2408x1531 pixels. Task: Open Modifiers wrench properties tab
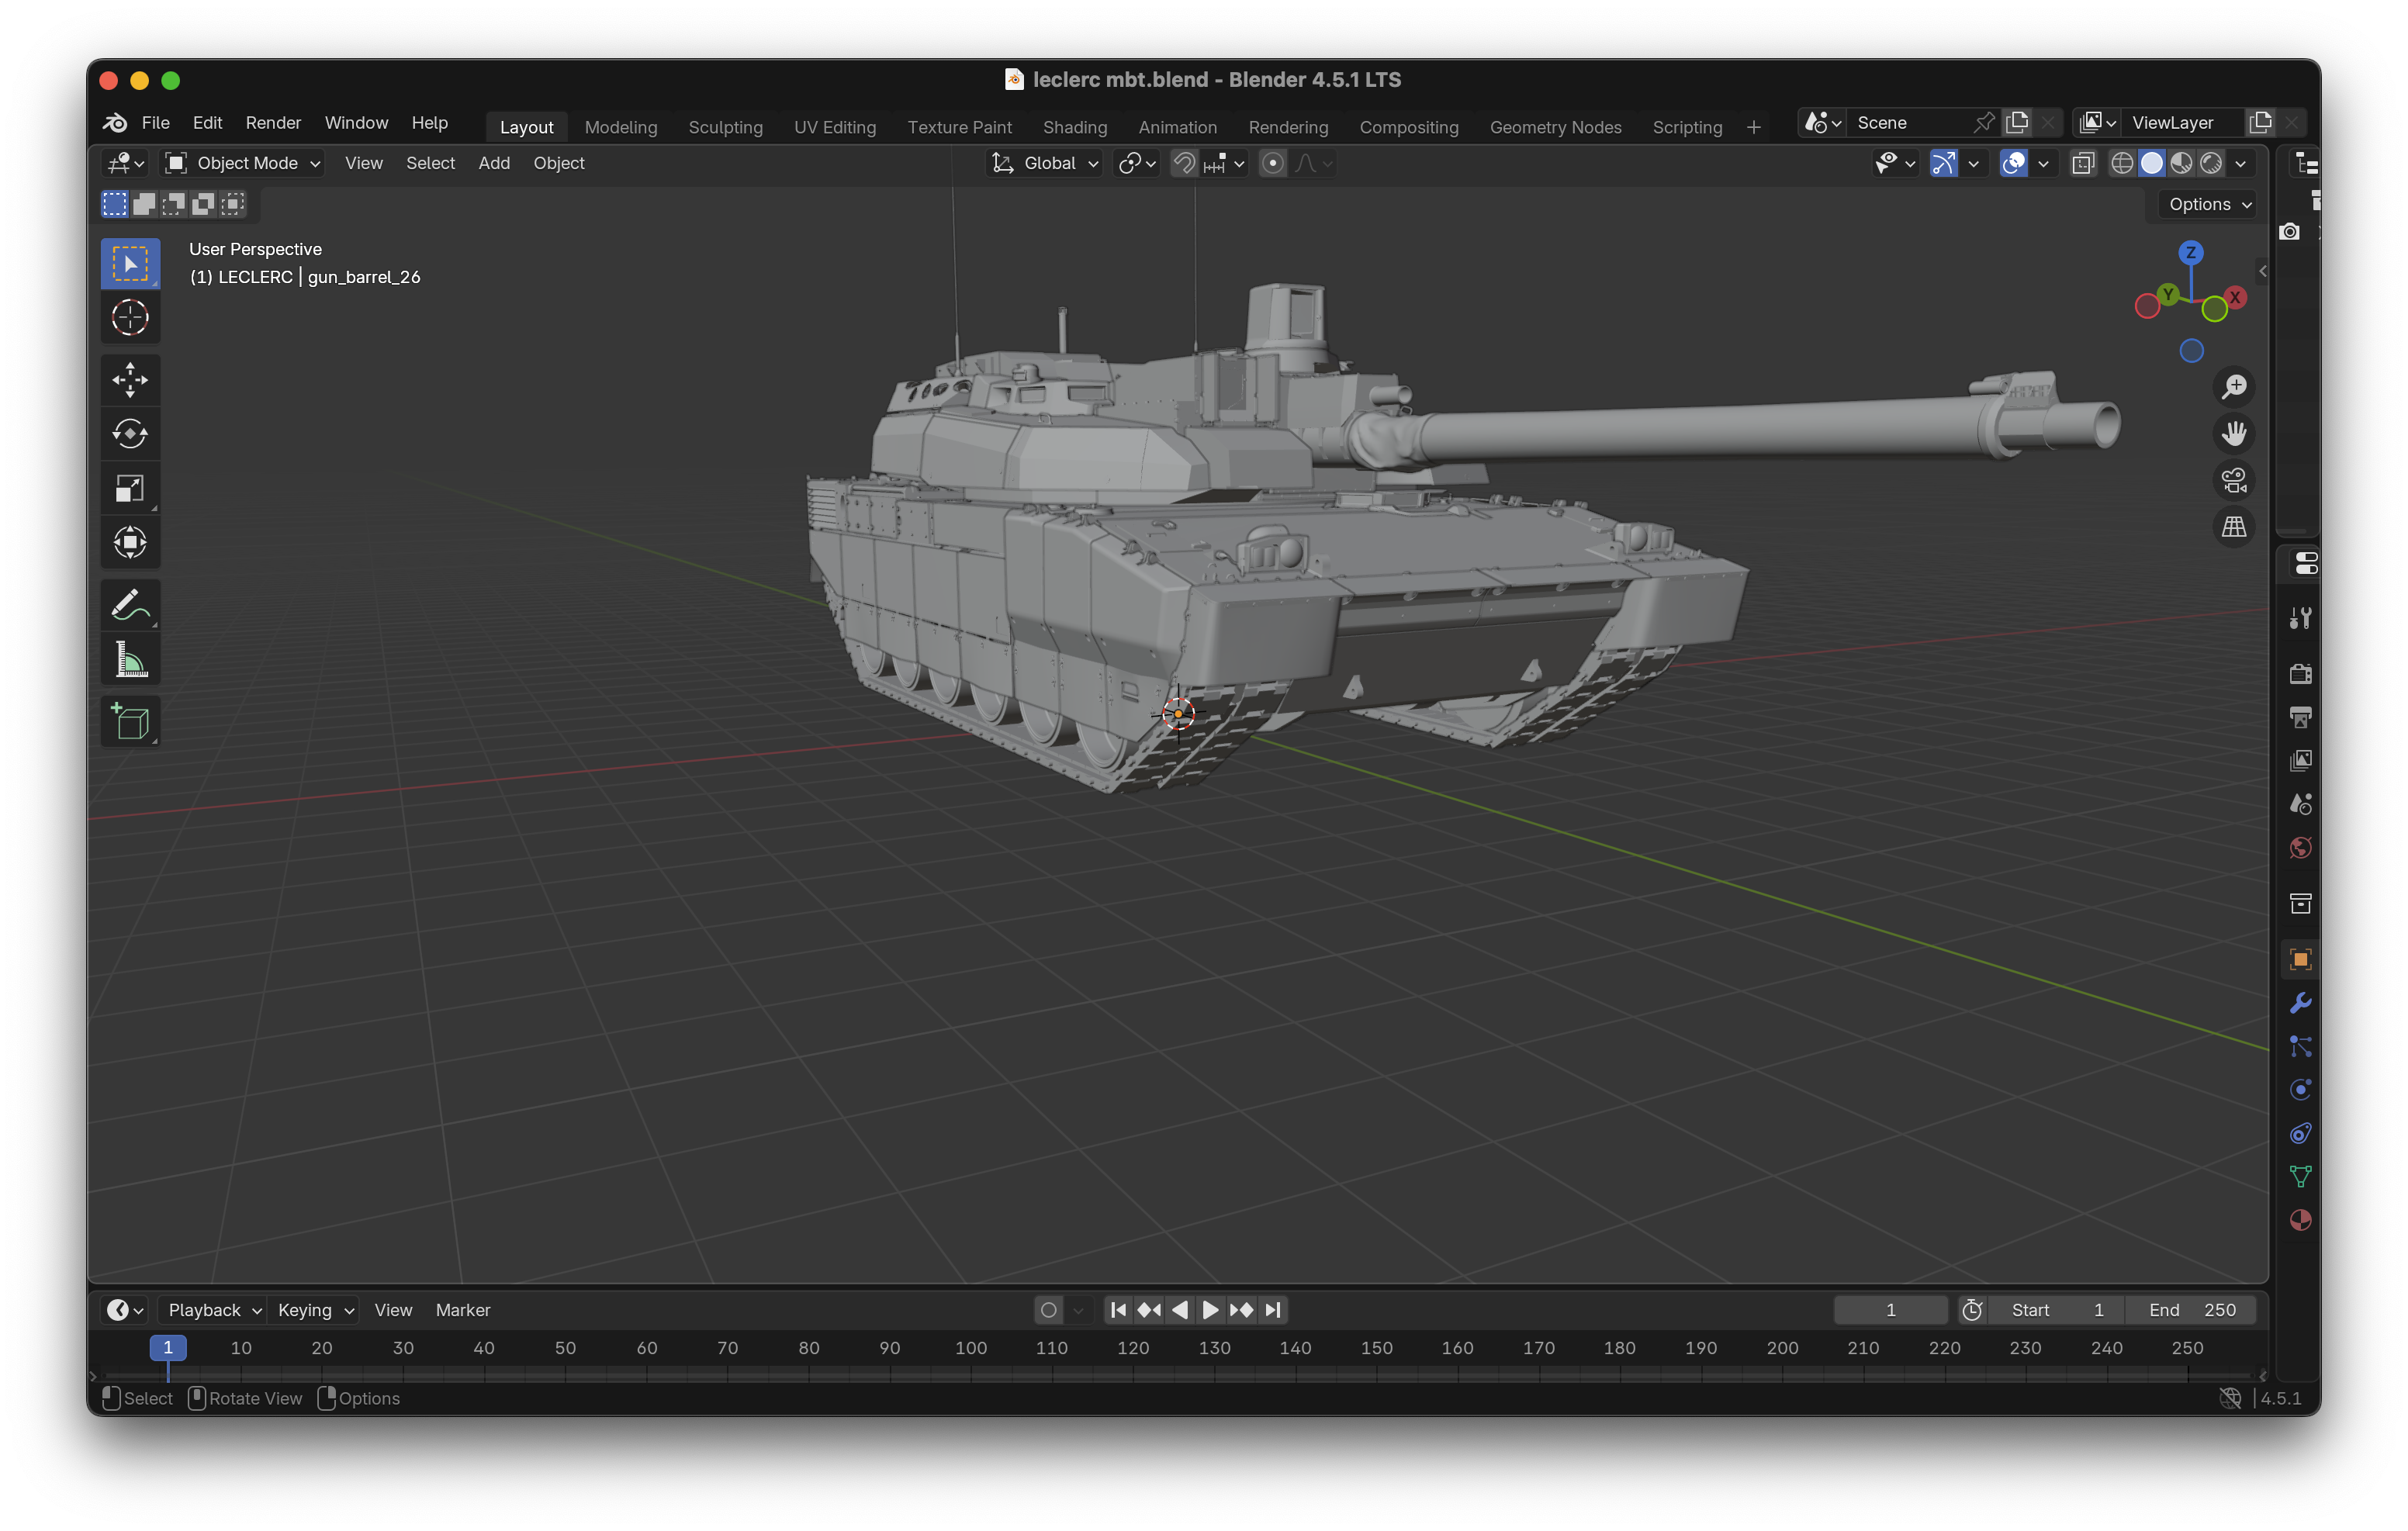[x=2300, y=1003]
